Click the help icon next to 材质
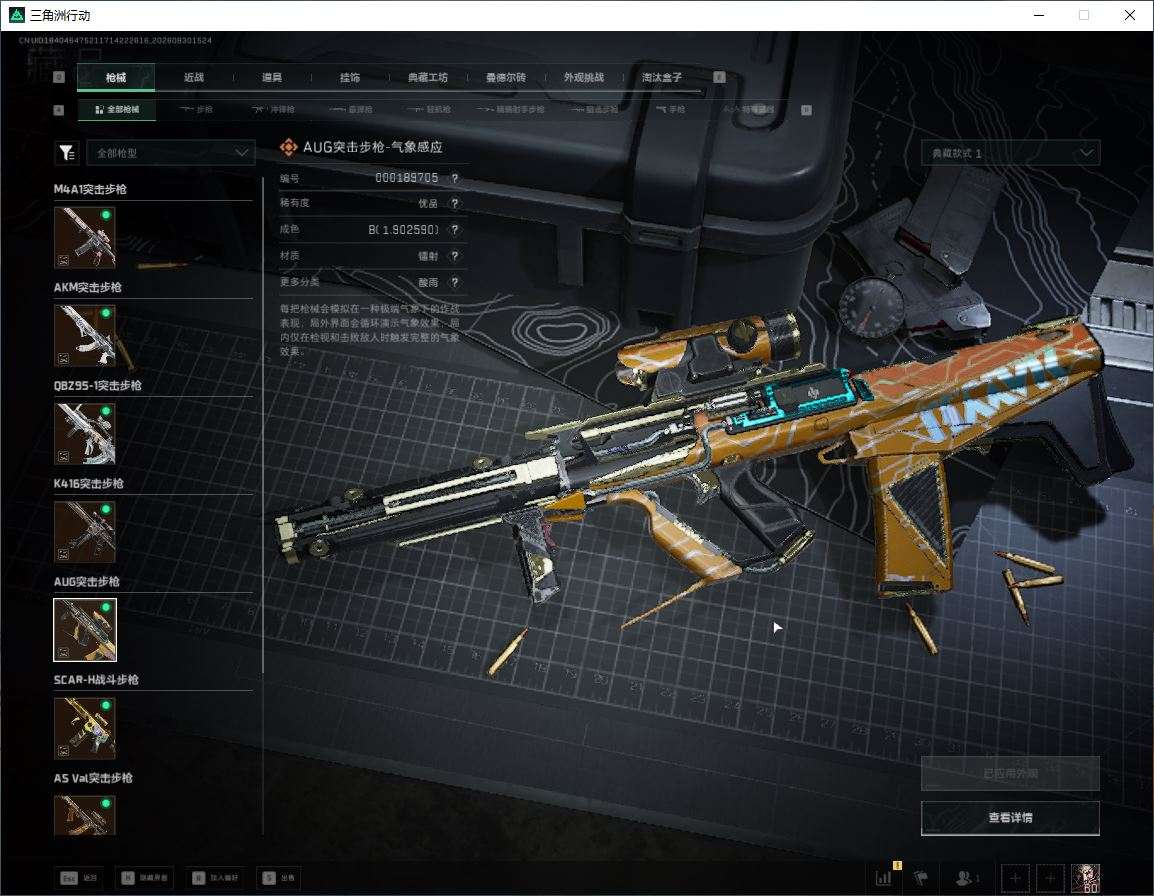 (x=455, y=256)
